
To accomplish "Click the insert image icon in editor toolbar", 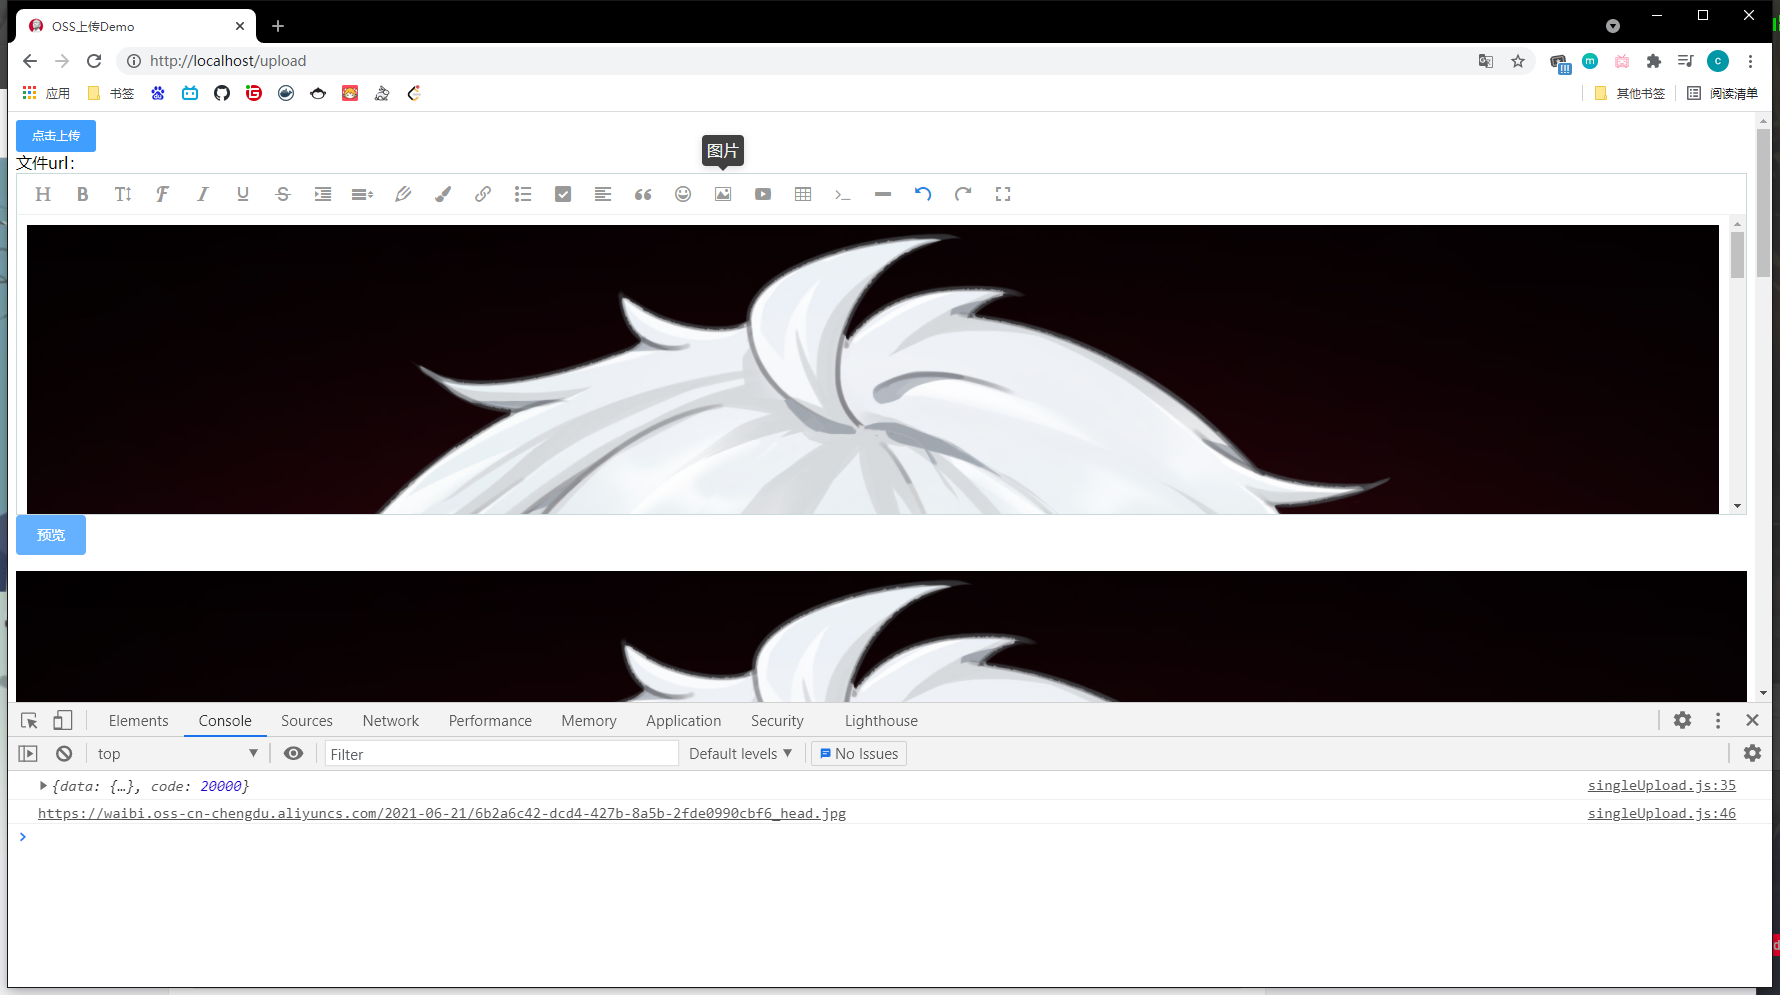I will point(723,194).
